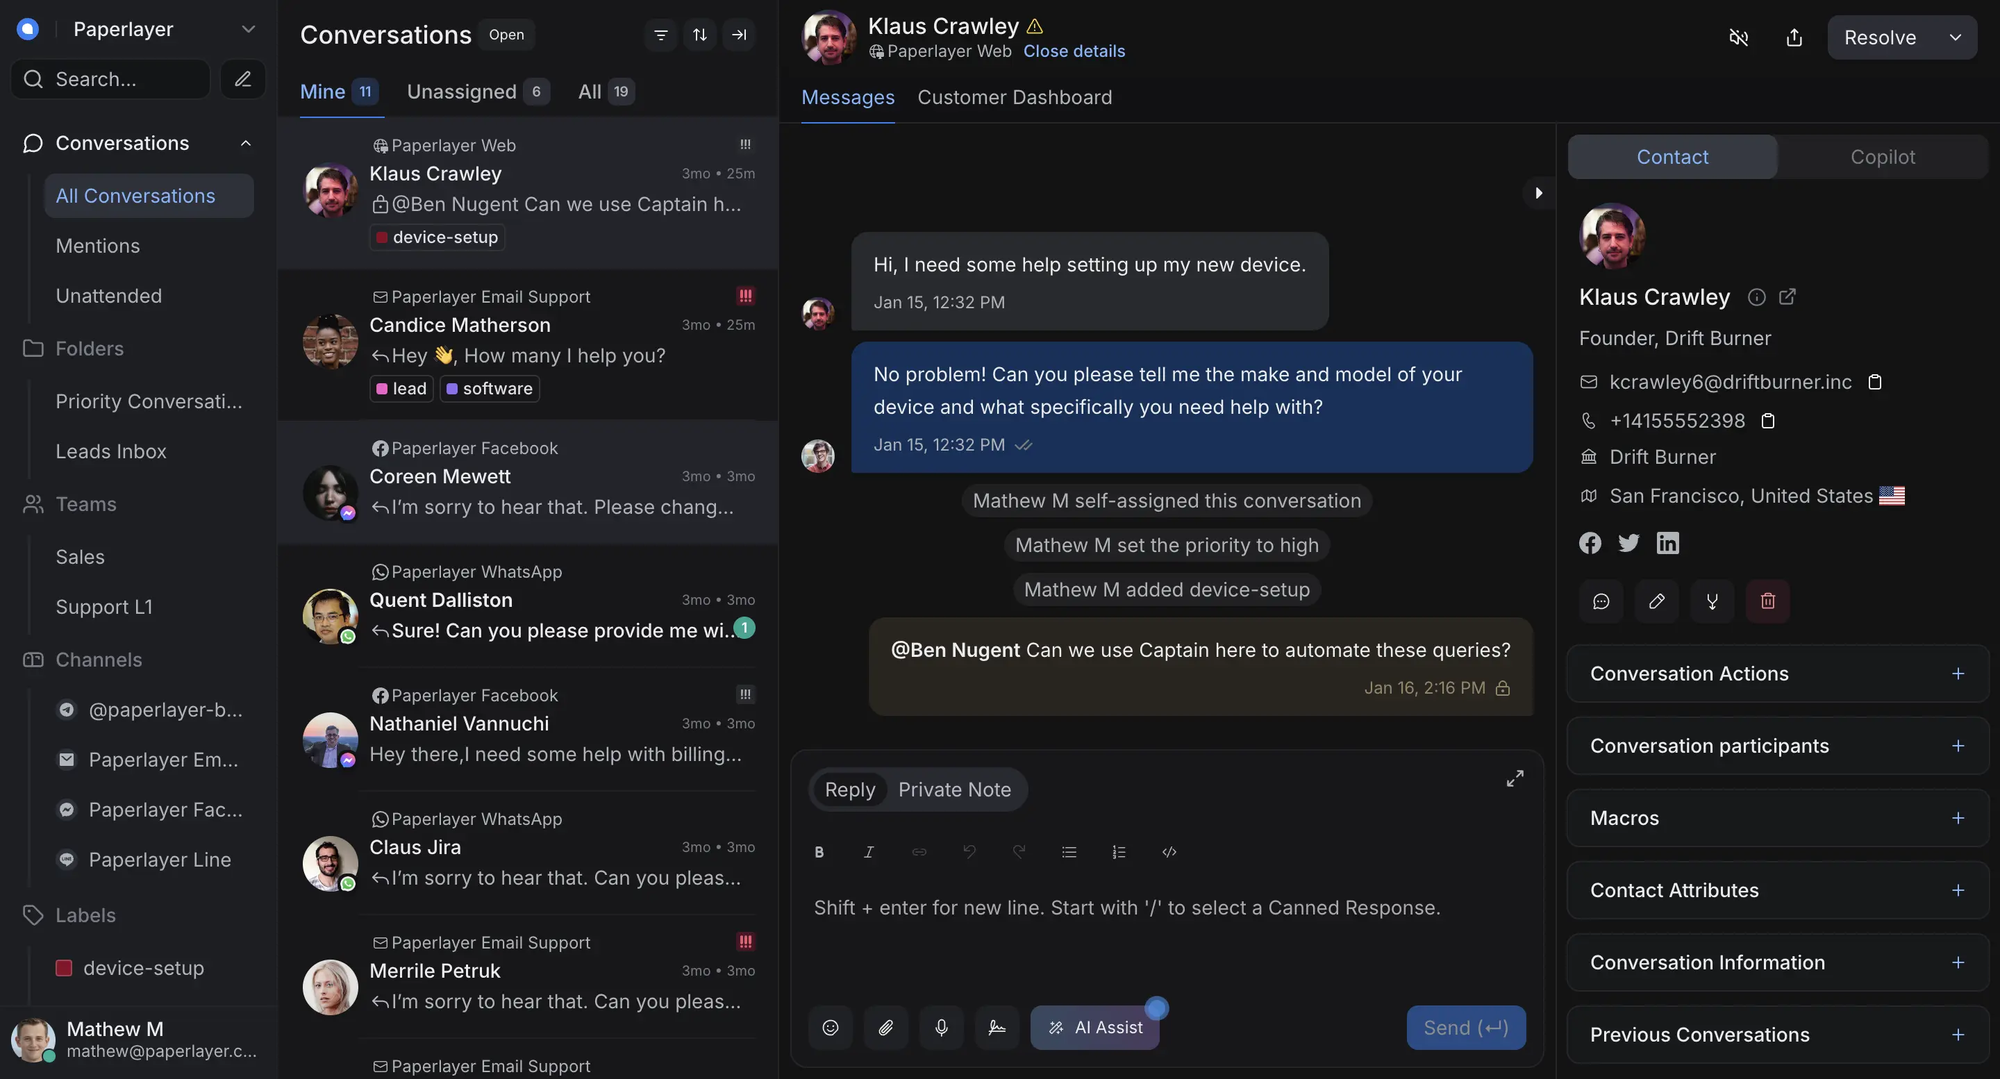Open the emoji picker in reply editor
The height and width of the screenshot is (1079, 2000).
tap(830, 1027)
